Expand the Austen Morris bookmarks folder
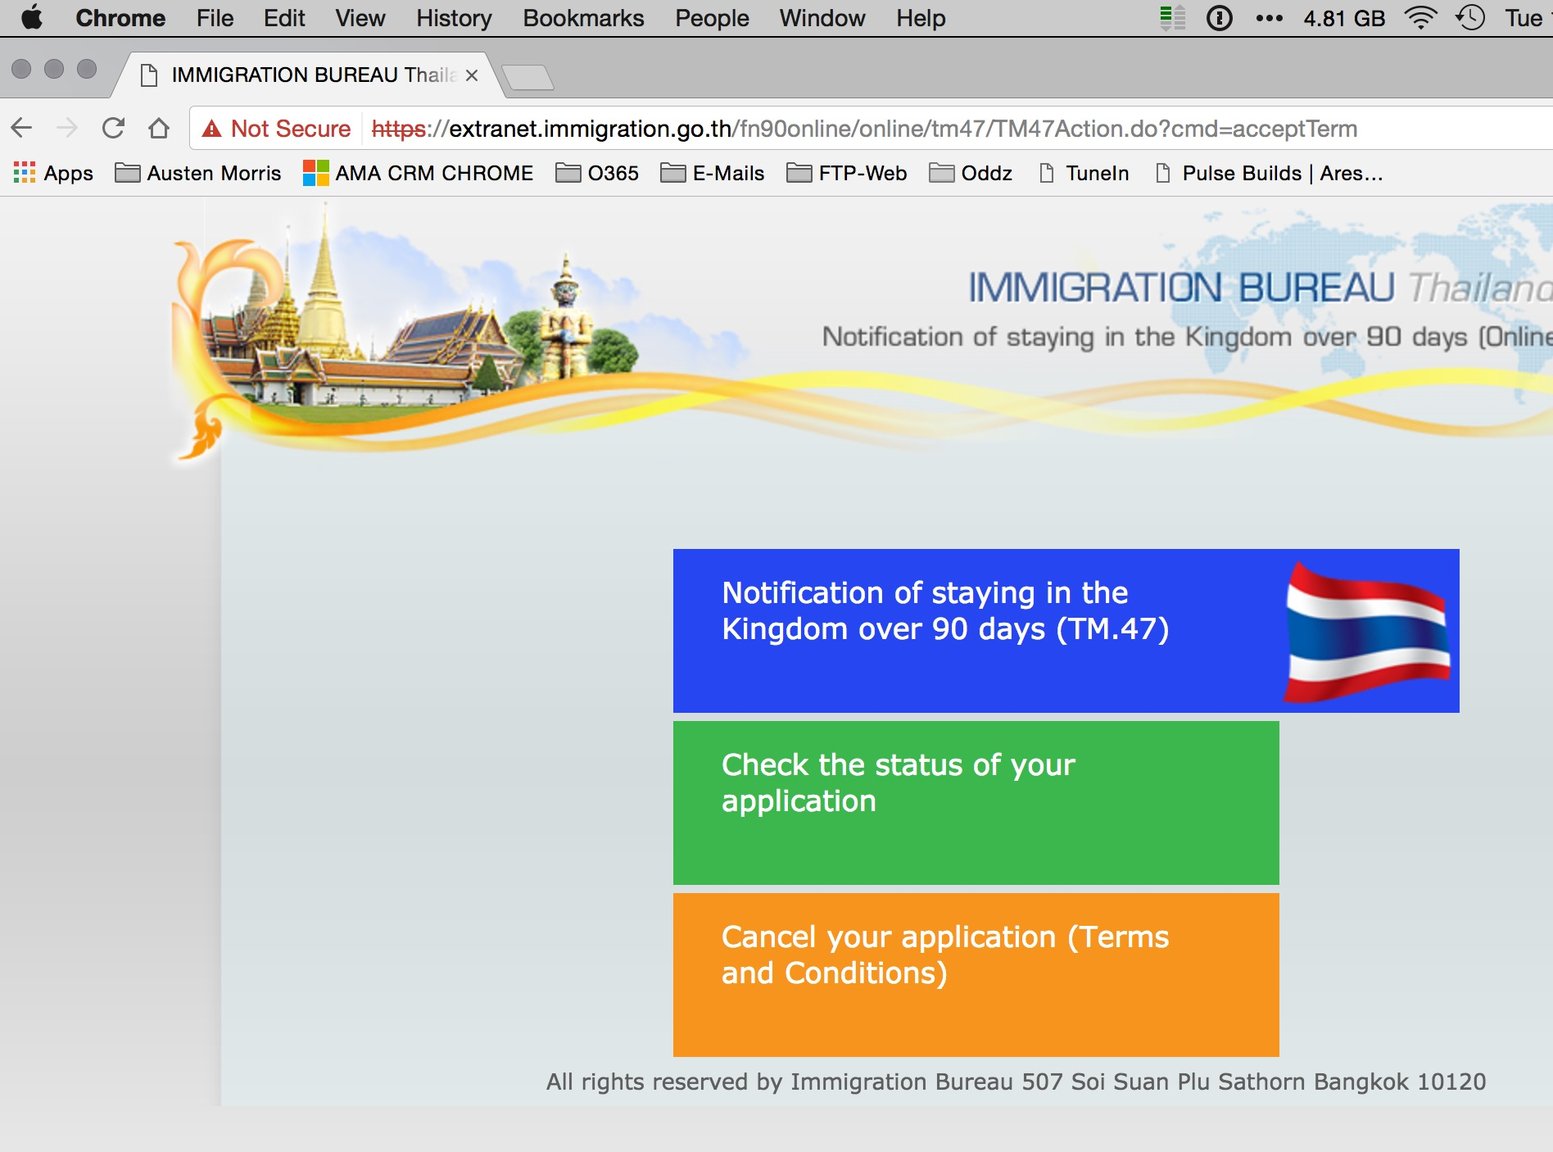The height and width of the screenshot is (1152, 1553). pyautogui.click(x=198, y=173)
